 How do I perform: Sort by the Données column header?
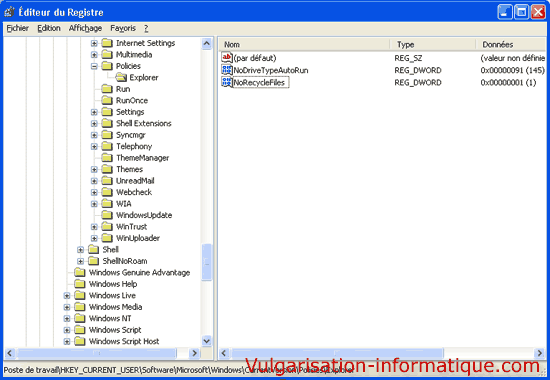(511, 45)
